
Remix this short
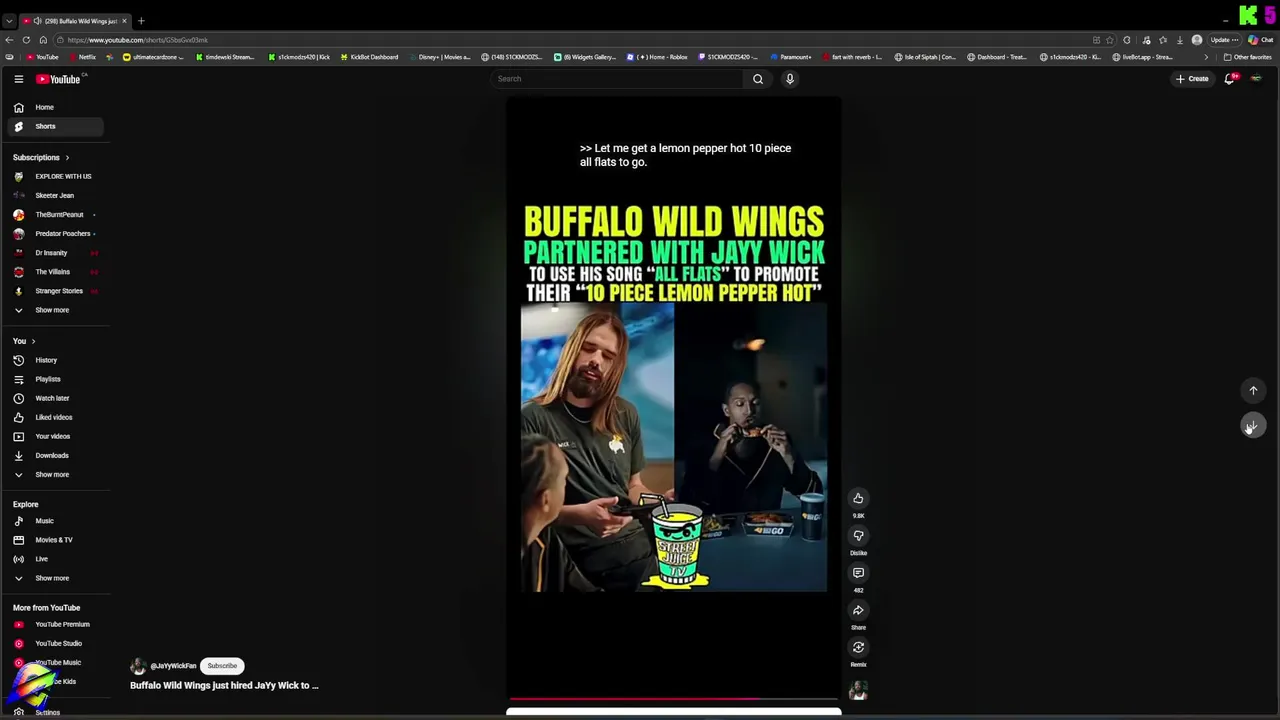coord(858,647)
